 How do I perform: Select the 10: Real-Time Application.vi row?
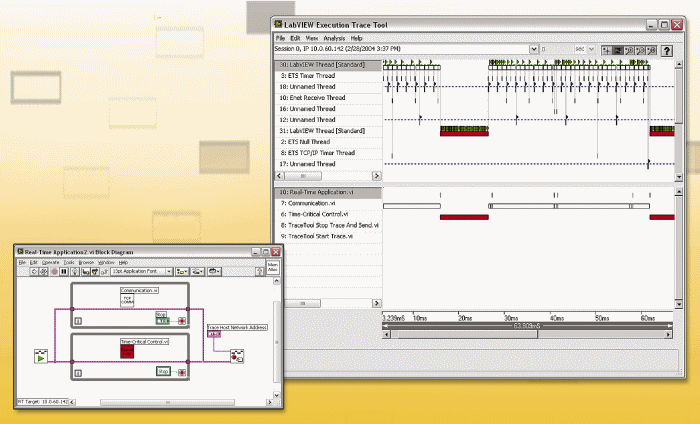point(328,192)
